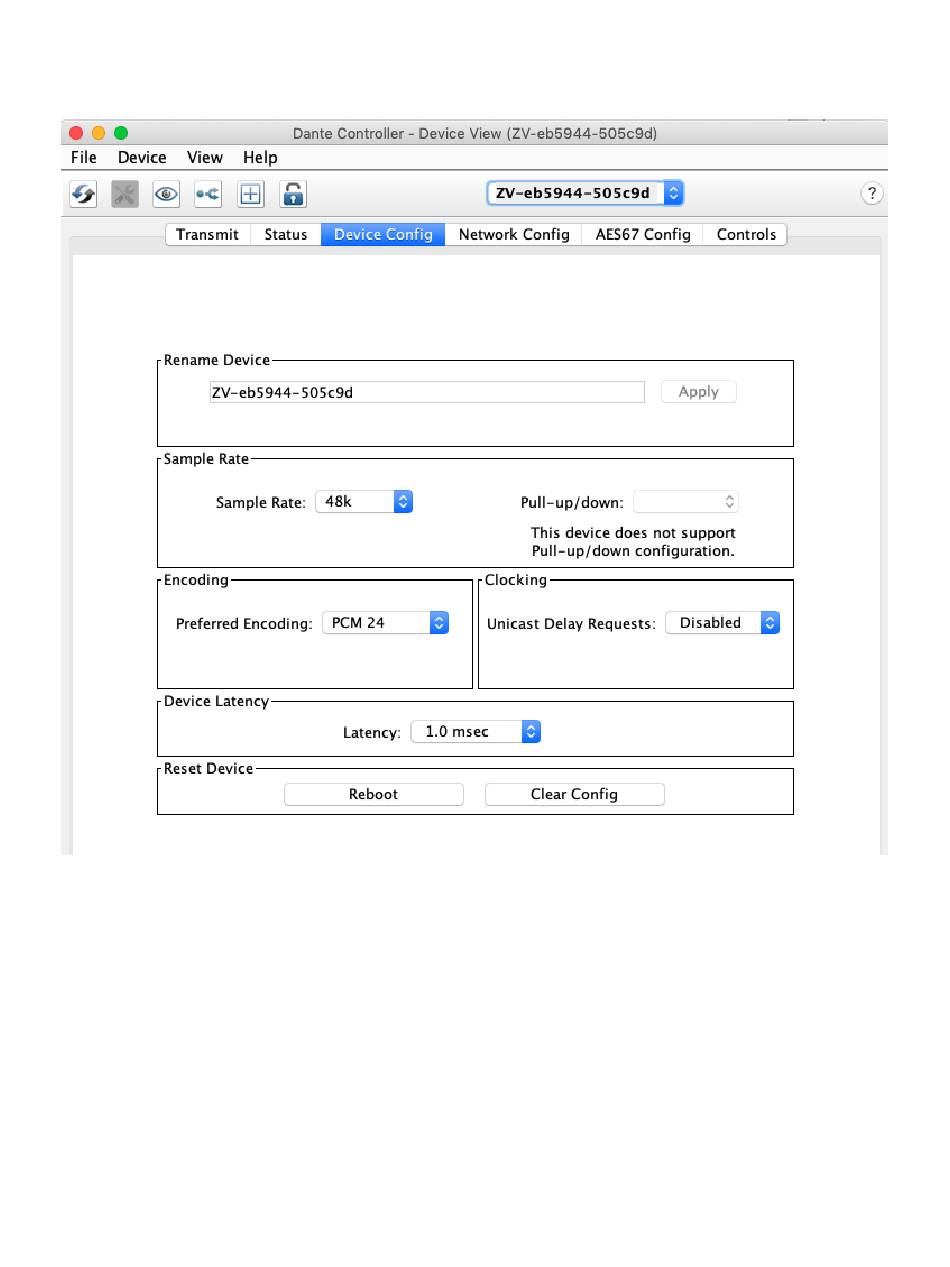This screenshot has height=1267, width=950.
Task: Open the Sample Rate 48k dropdown
Action: point(364,502)
